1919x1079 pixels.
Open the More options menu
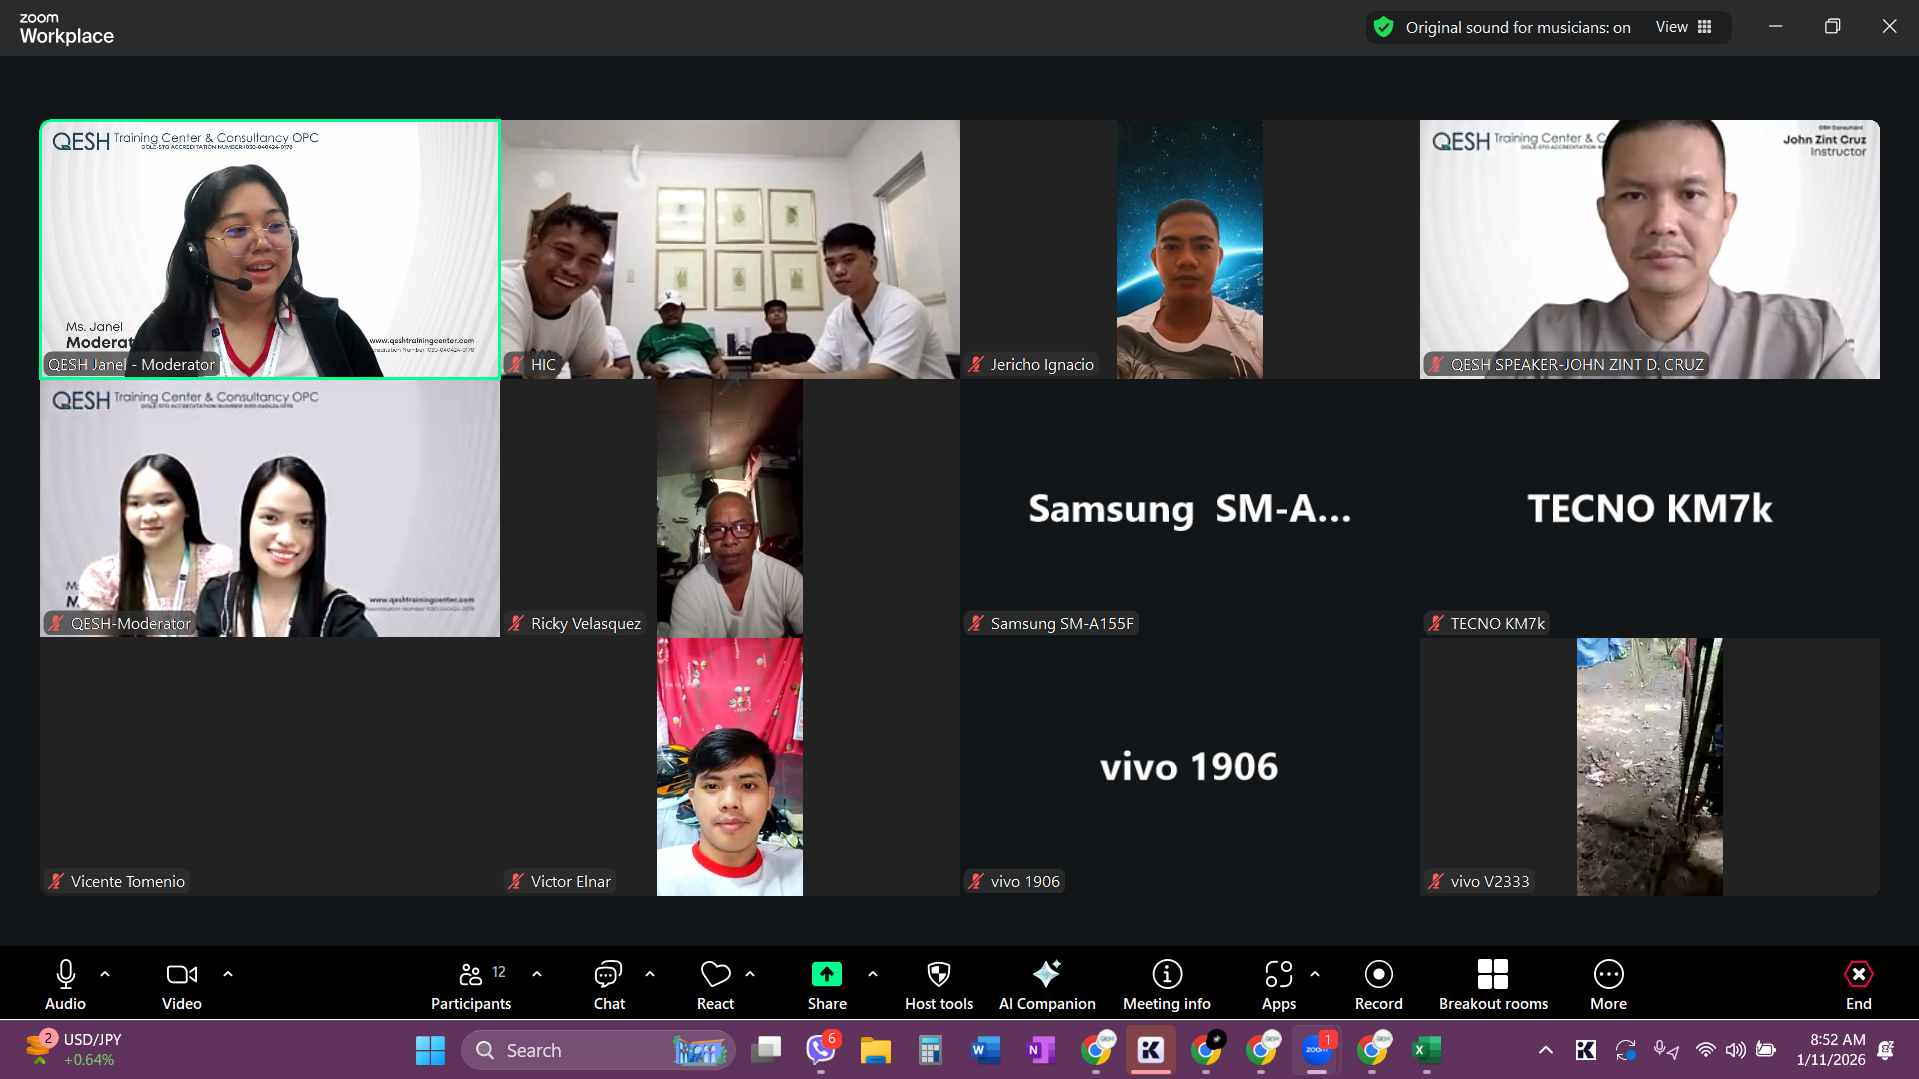[x=1608, y=984]
